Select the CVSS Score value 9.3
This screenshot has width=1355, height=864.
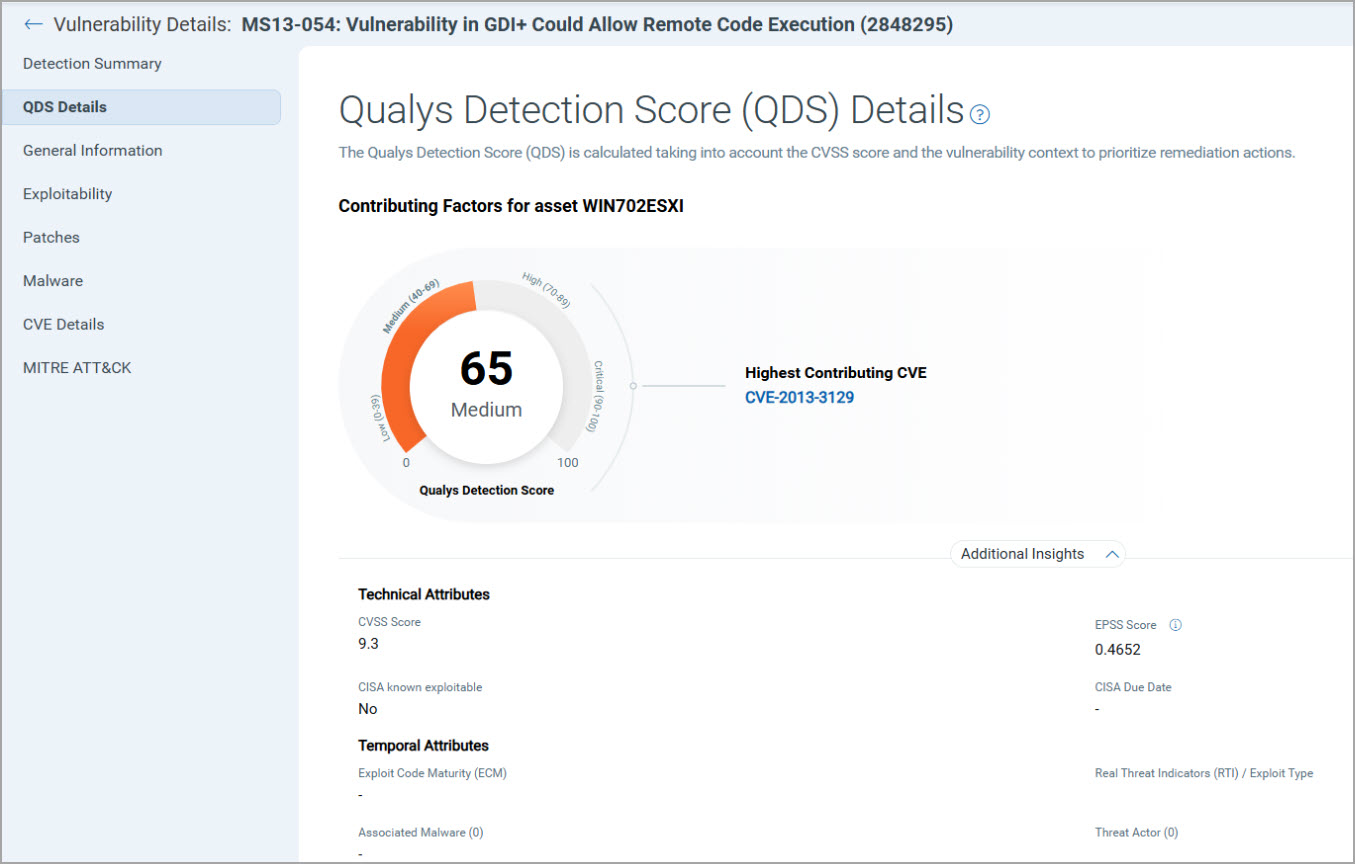(368, 644)
